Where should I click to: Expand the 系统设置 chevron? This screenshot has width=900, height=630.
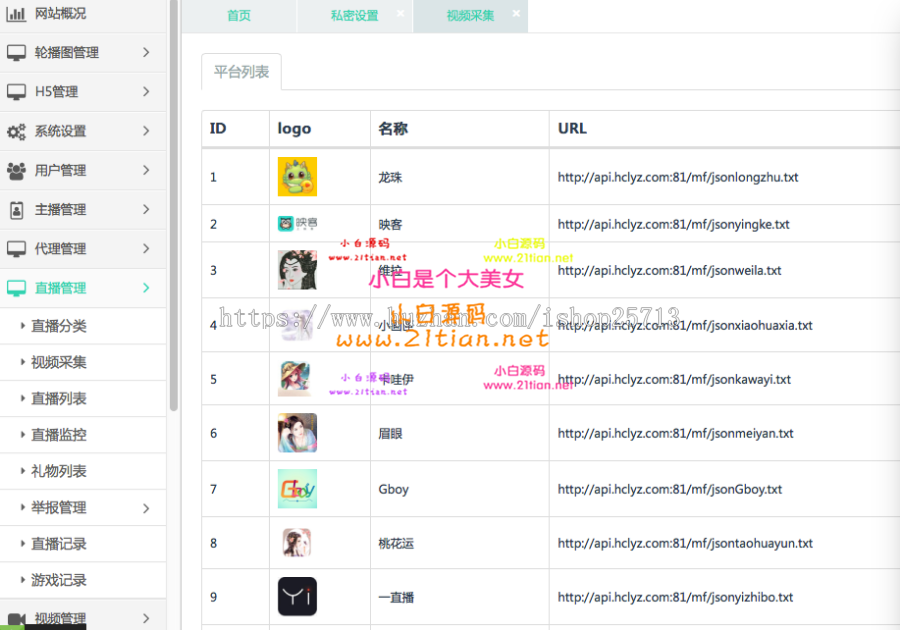point(146,131)
